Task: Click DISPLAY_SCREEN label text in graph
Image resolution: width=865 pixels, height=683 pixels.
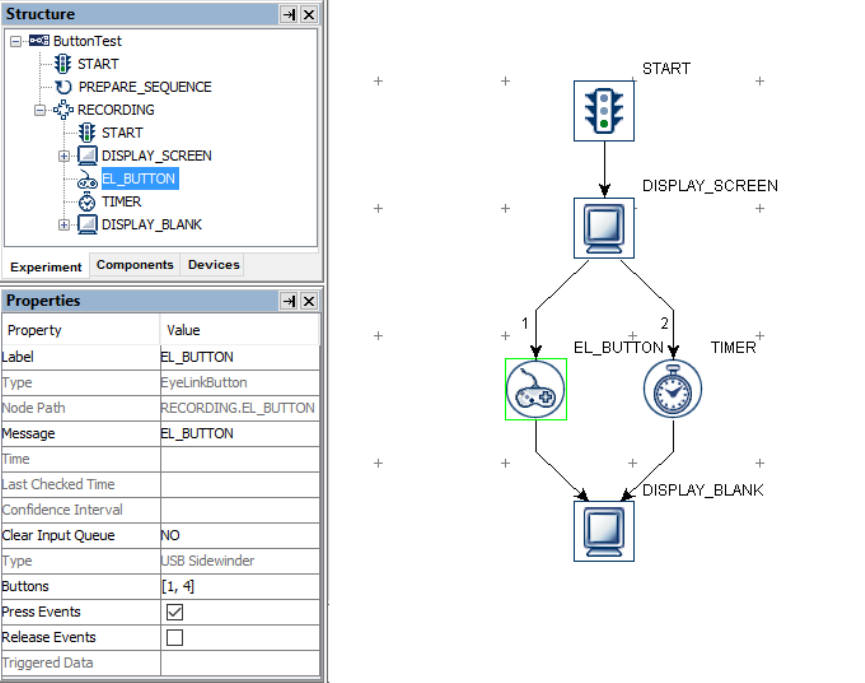Action: point(710,185)
